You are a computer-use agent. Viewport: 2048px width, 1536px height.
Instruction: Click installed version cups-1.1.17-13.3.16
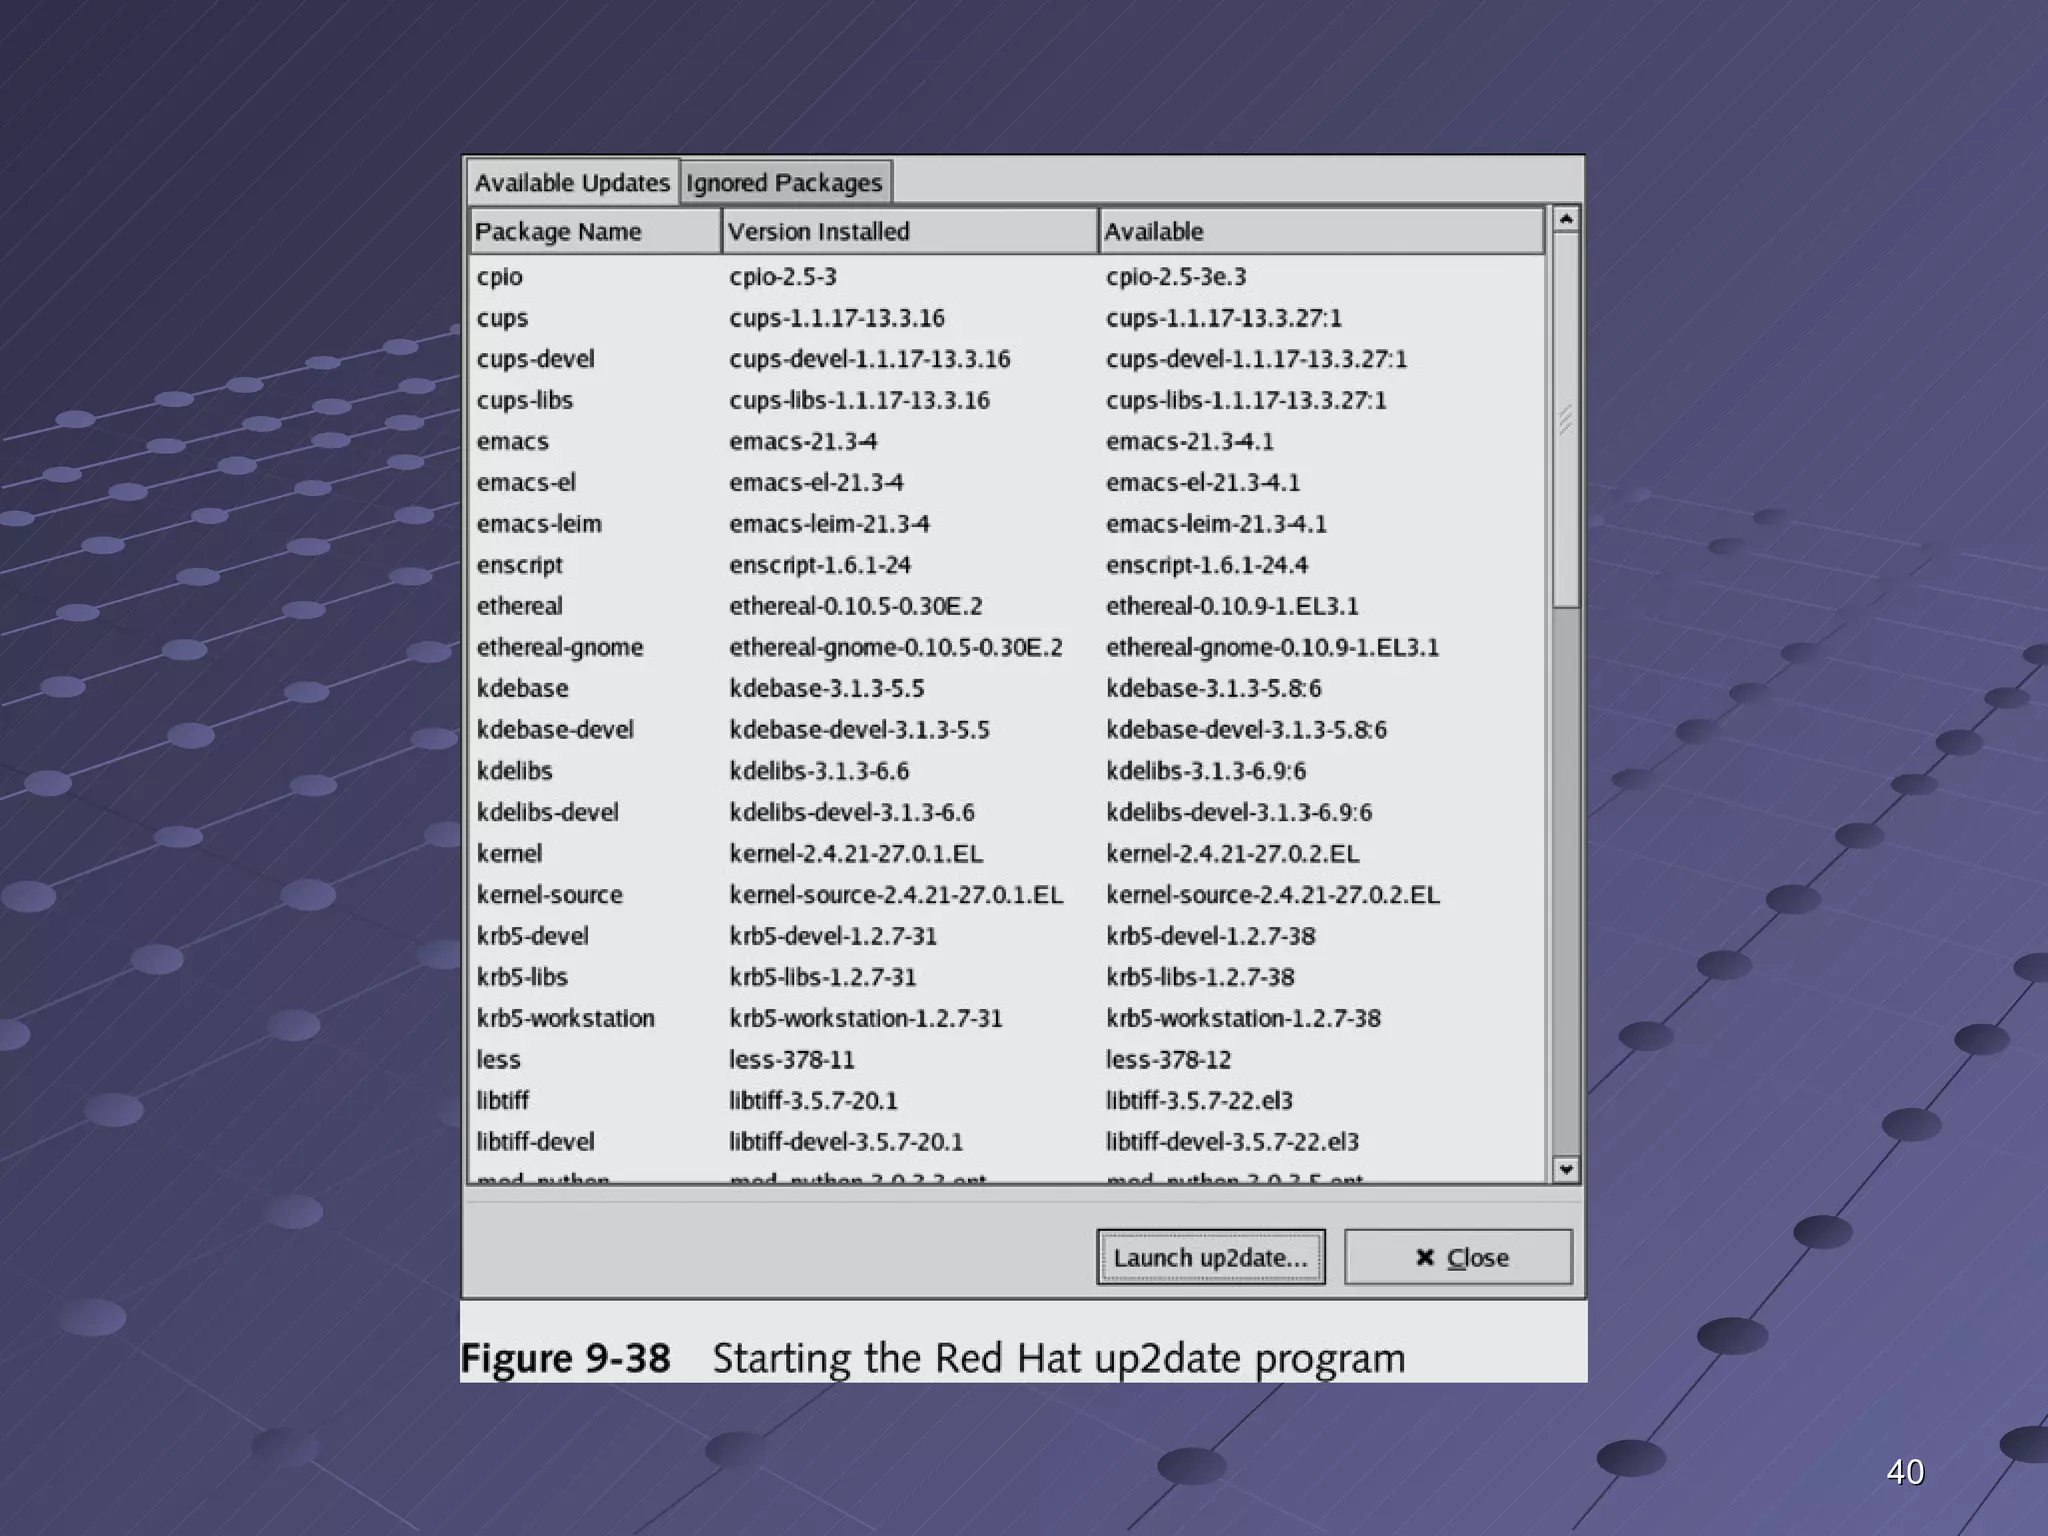[837, 318]
